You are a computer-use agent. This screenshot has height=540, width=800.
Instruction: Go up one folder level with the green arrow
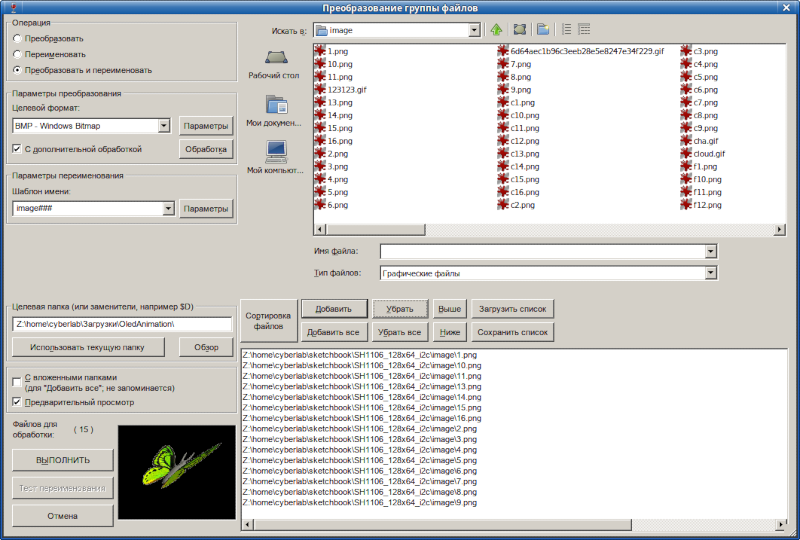pos(496,30)
